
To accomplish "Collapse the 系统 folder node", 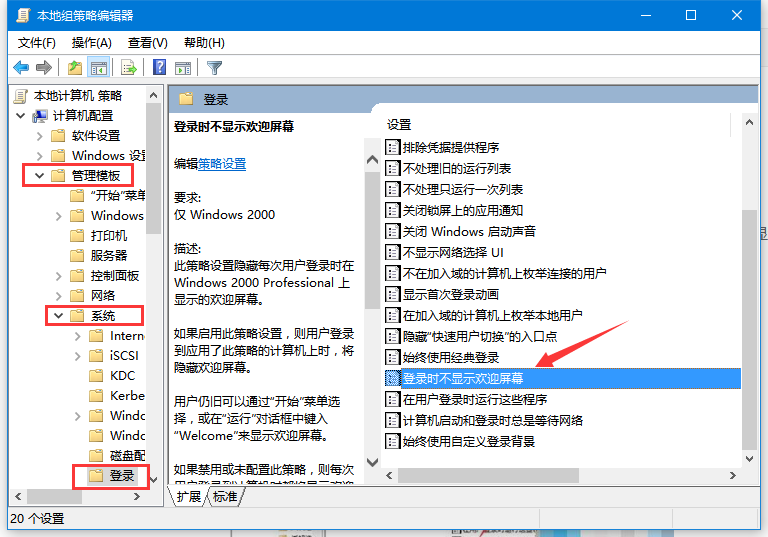I will pos(59,316).
